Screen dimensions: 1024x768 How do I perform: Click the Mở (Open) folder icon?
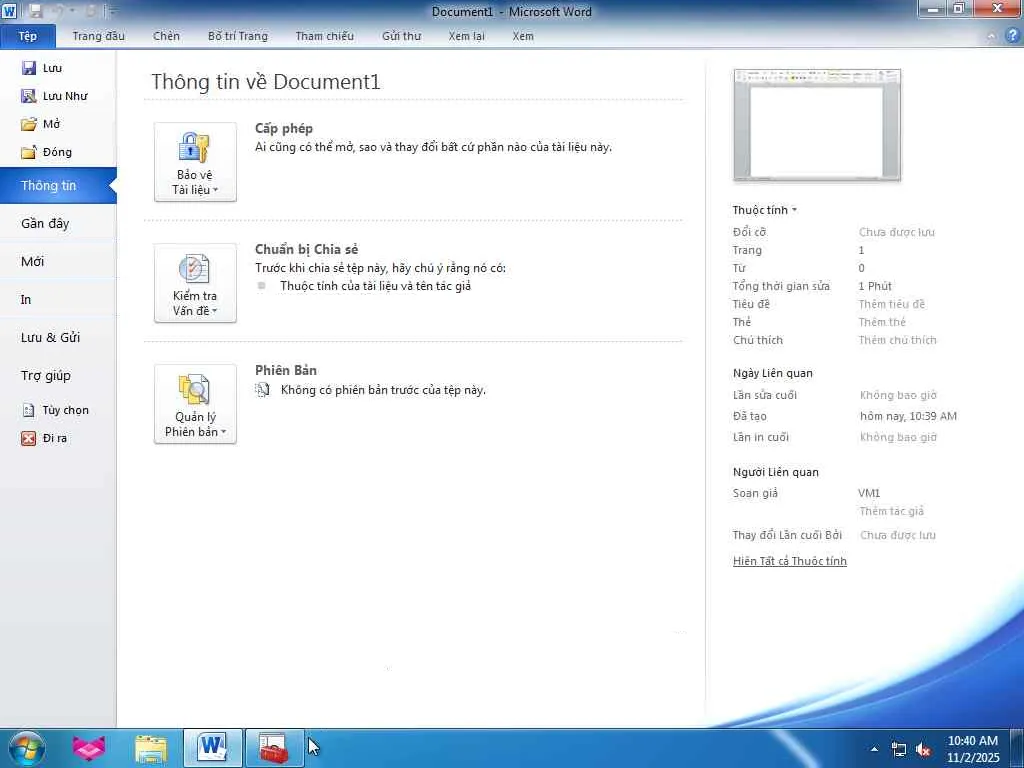tap(29, 124)
